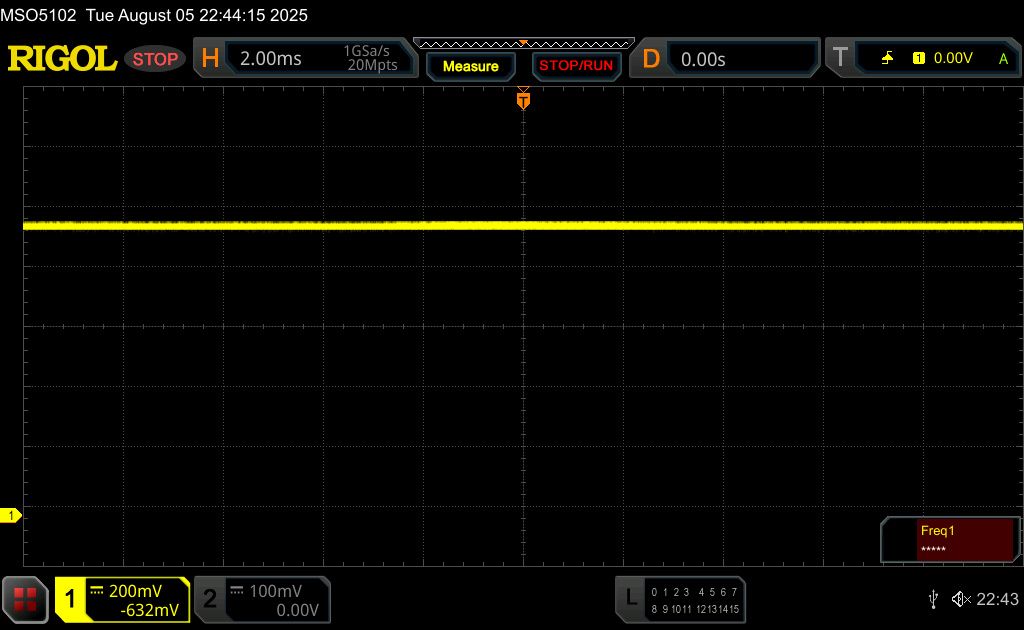Image resolution: width=1024 pixels, height=630 pixels.
Task: Open the Measure menu
Action: click(x=470, y=66)
